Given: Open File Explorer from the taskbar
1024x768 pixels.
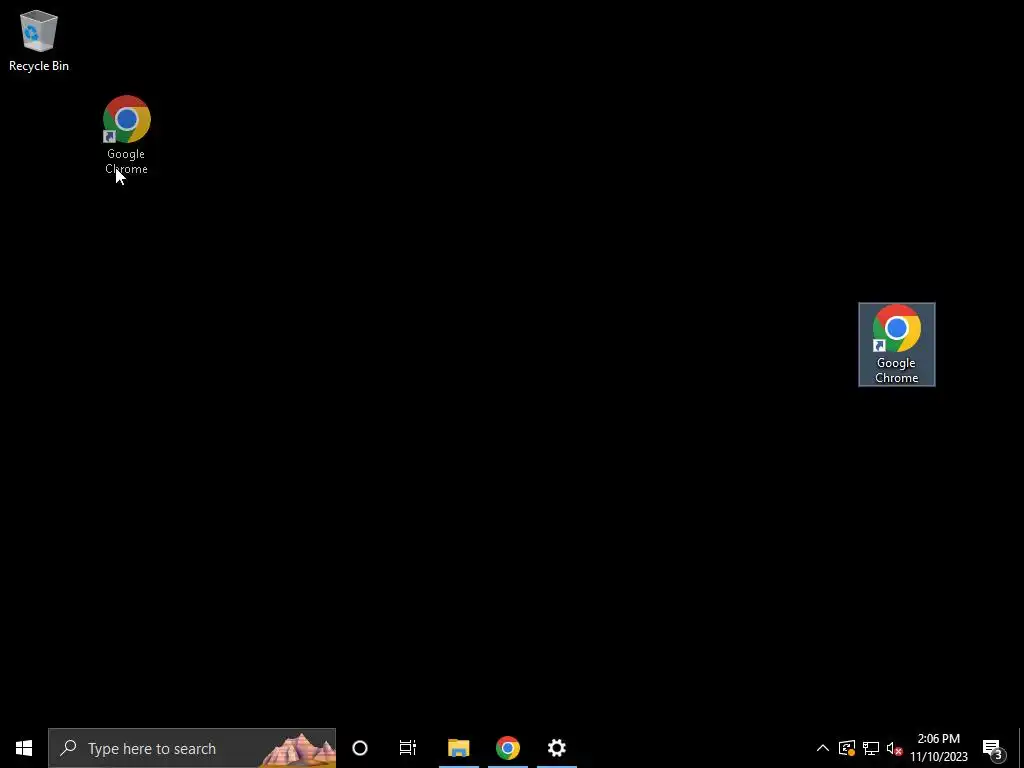Looking at the screenshot, I should (458, 748).
